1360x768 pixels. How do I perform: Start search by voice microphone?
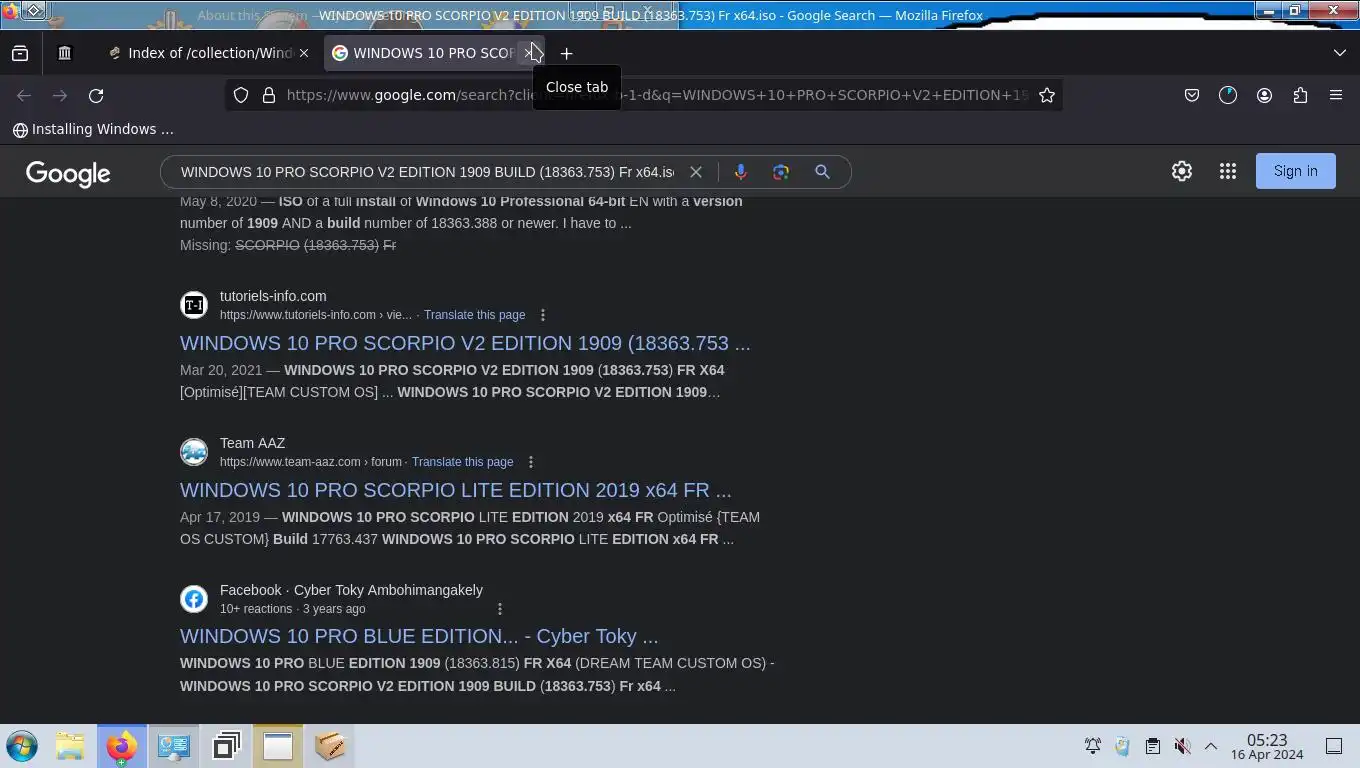pyautogui.click(x=741, y=172)
